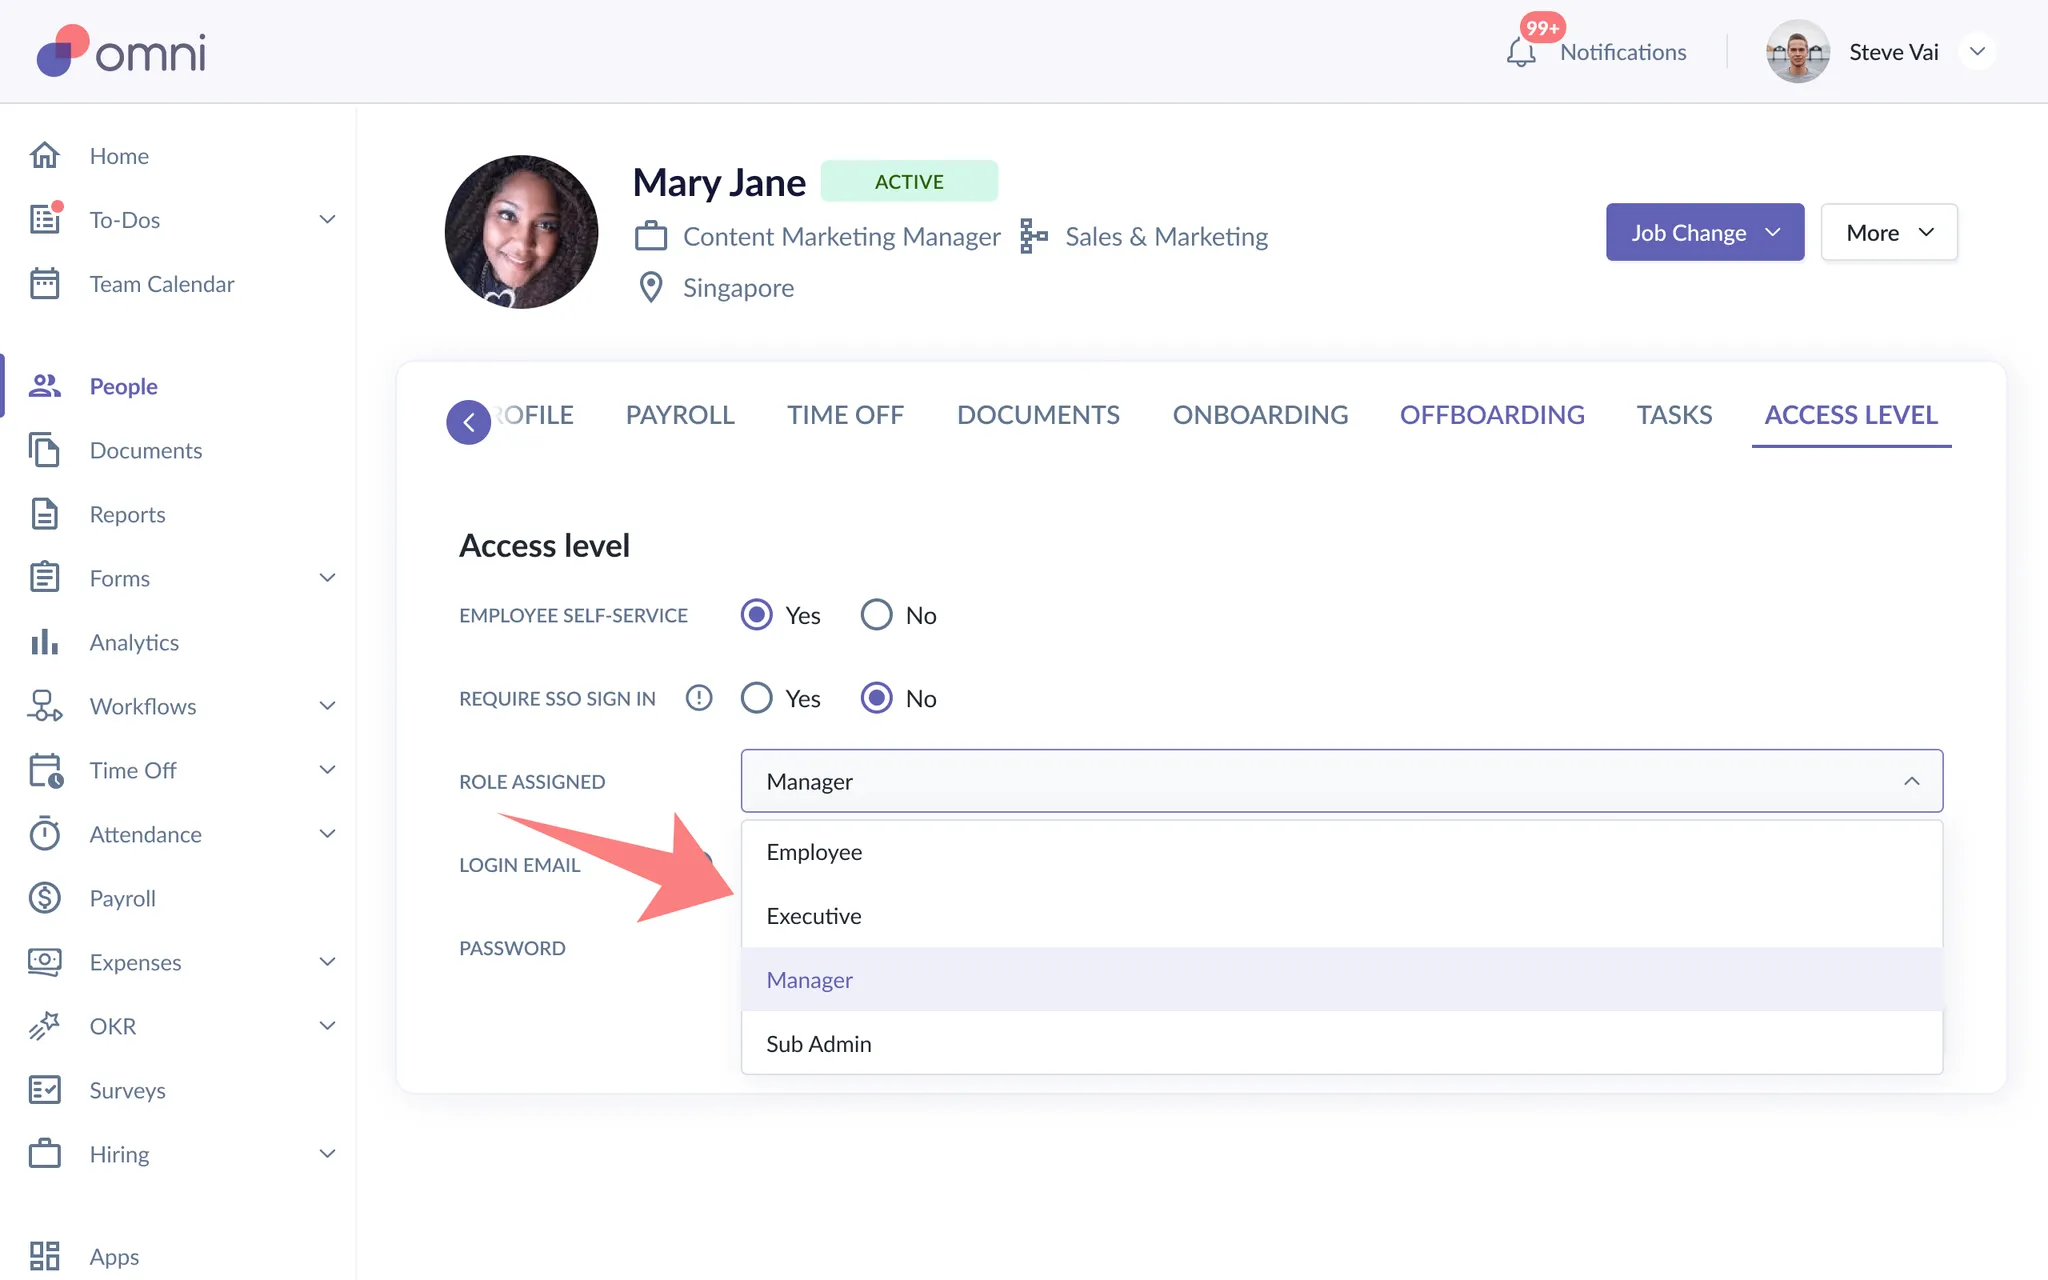Click the Job Change button
The width and height of the screenshot is (2048, 1280).
point(1704,233)
